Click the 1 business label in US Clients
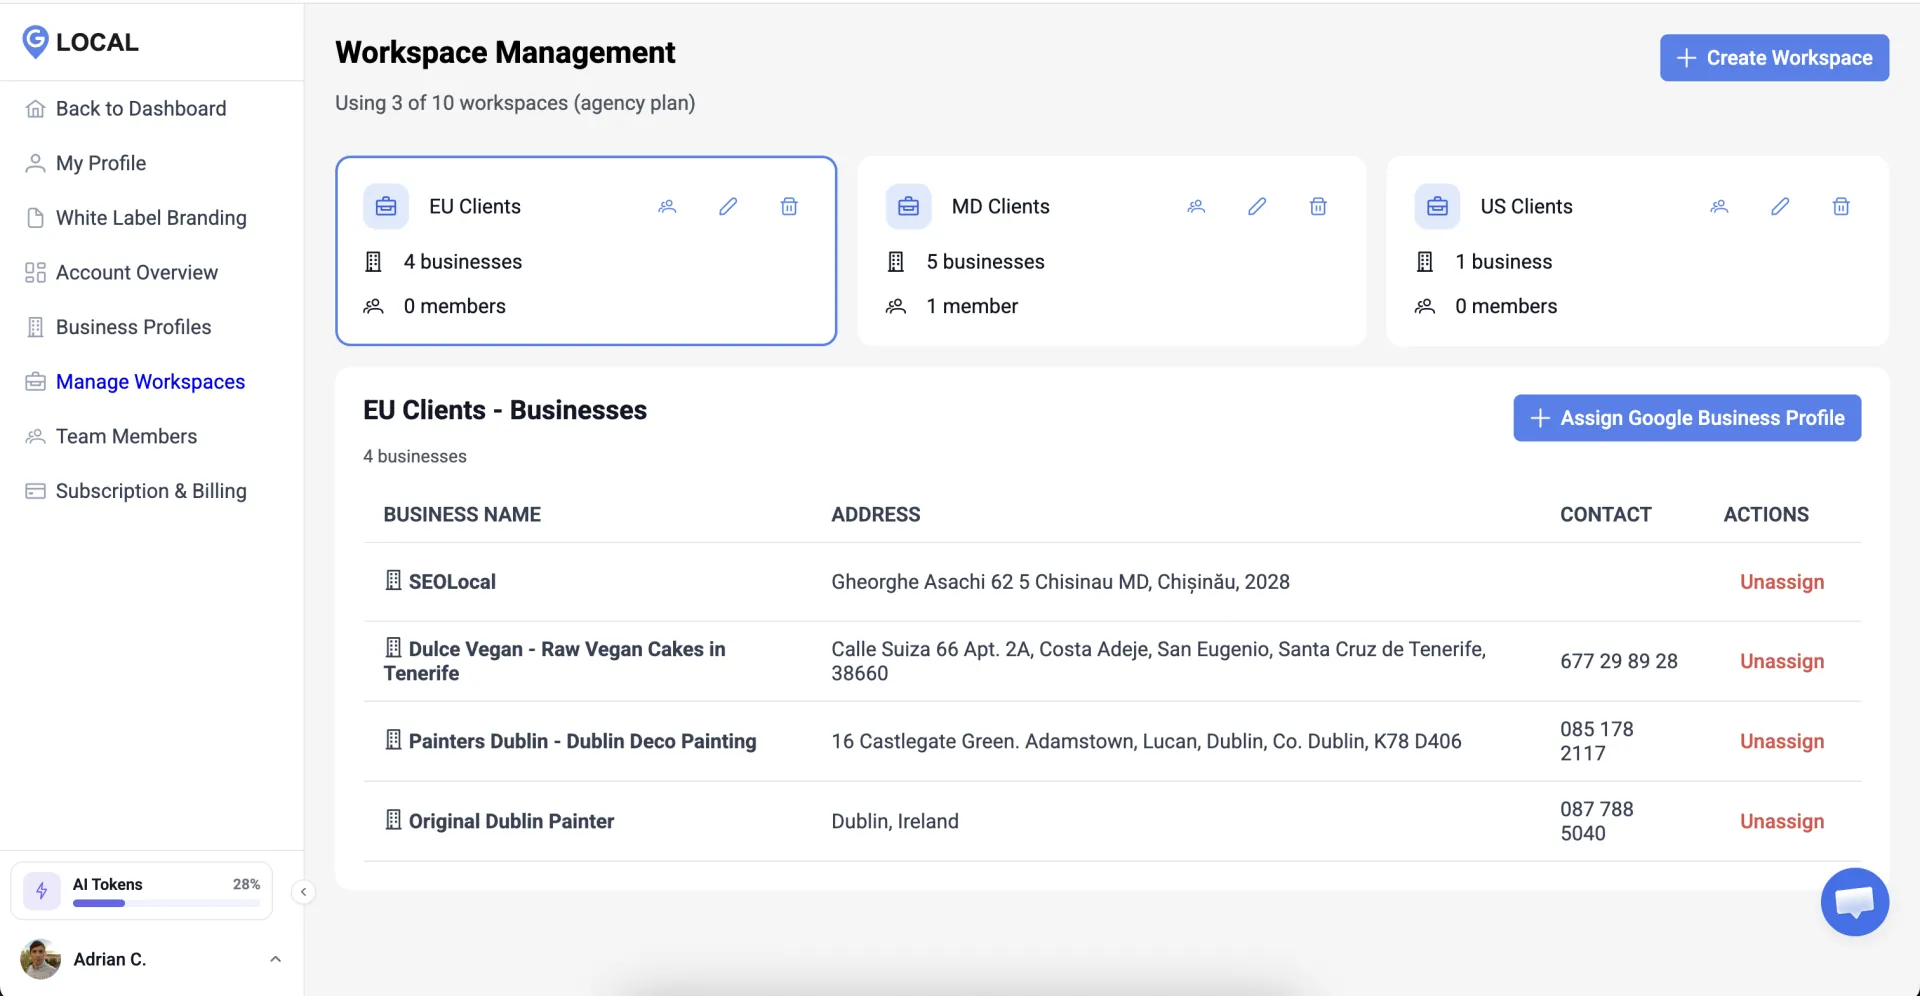 (1503, 262)
